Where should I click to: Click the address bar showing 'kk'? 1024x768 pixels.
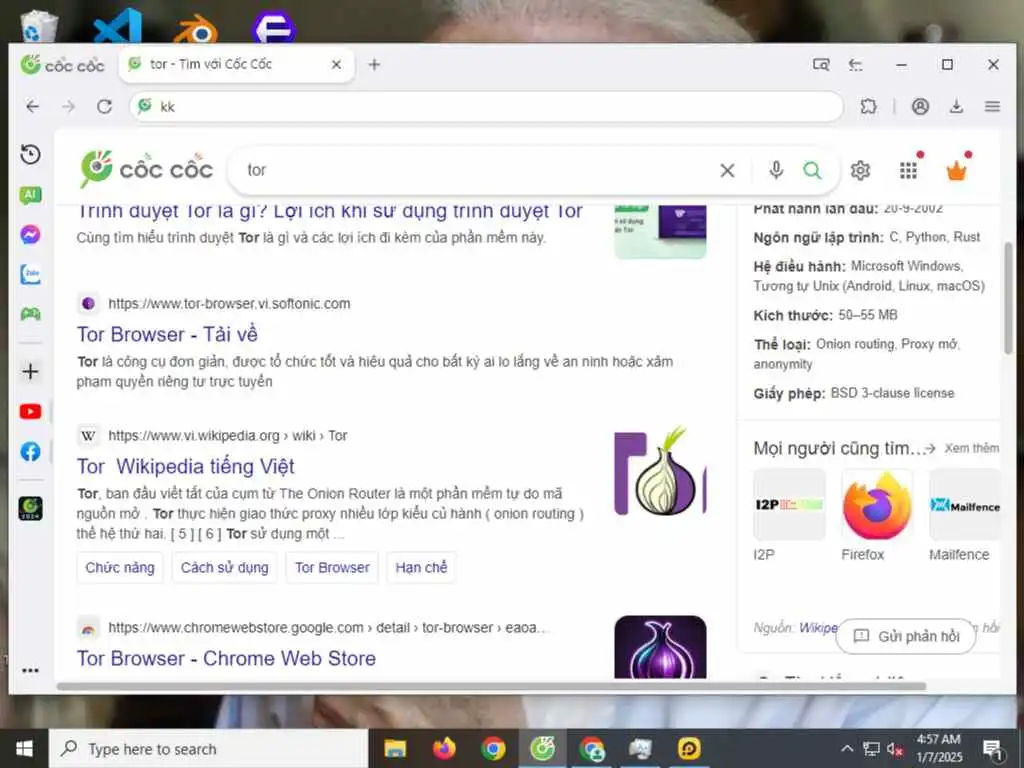click(487, 106)
